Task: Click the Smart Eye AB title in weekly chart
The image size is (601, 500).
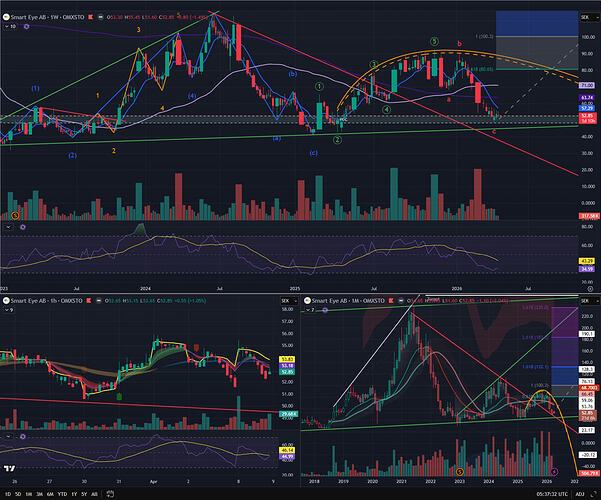Action: pyautogui.click(x=38, y=17)
